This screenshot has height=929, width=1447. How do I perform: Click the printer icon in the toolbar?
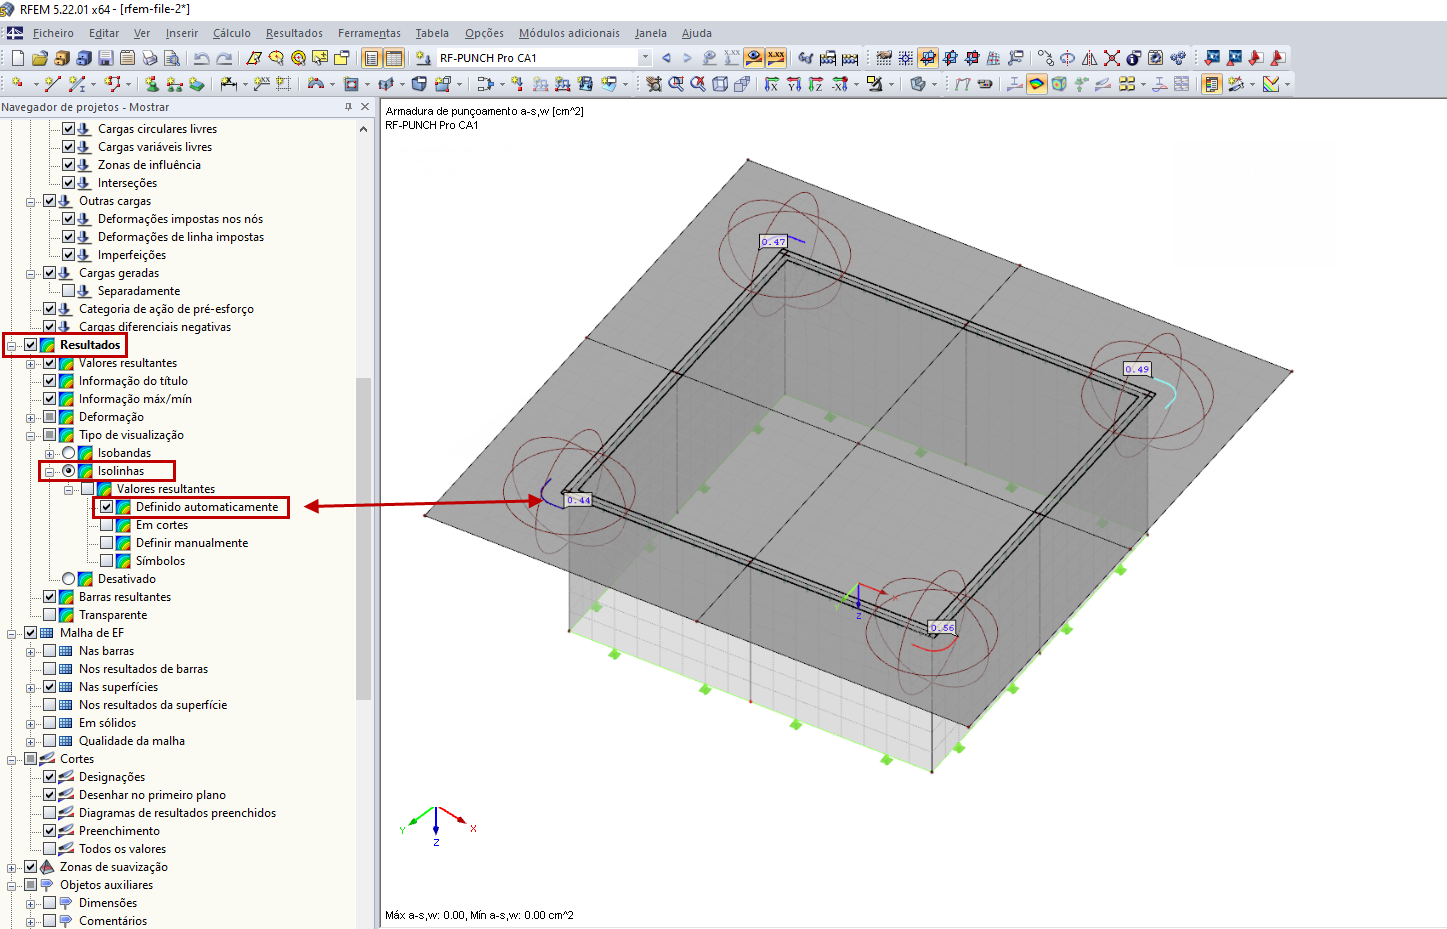[150, 58]
